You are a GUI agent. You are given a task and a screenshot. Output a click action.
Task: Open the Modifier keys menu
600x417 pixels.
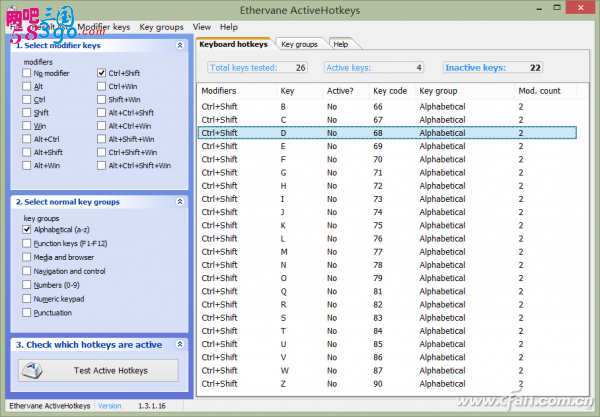(104, 27)
